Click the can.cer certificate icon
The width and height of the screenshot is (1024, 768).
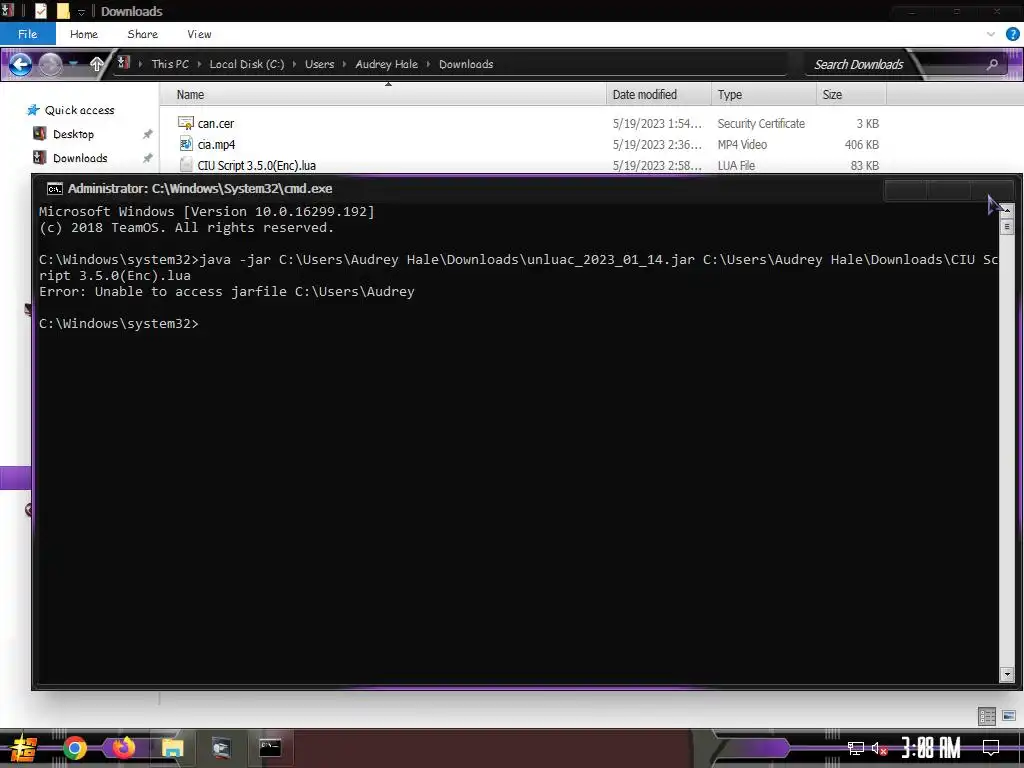pyautogui.click(x=186, y=123)
